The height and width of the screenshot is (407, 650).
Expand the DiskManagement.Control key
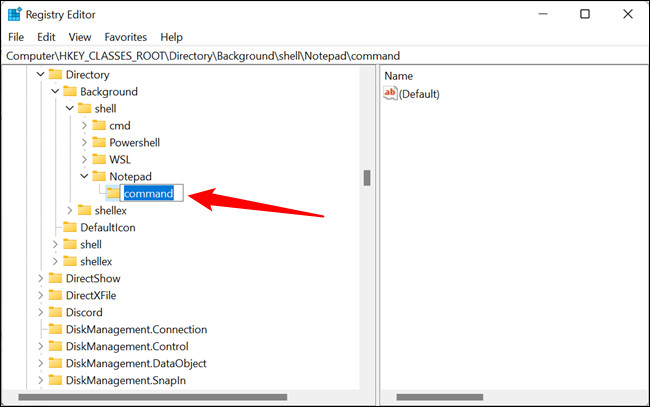[x=40, y=346]
